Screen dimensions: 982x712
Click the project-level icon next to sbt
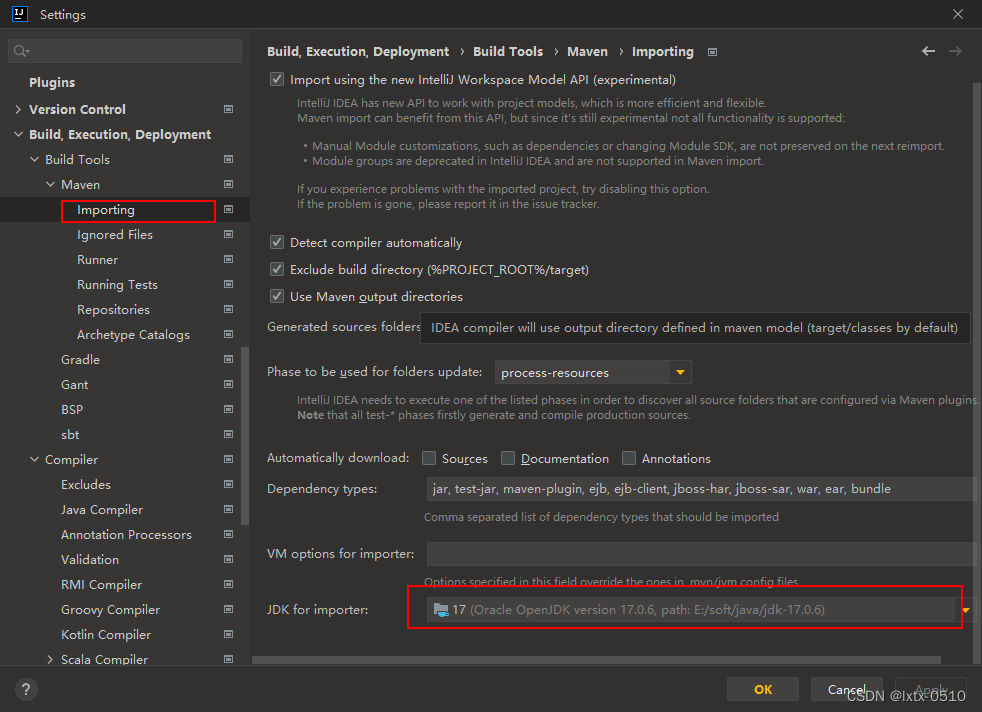[x=229, y=435]
